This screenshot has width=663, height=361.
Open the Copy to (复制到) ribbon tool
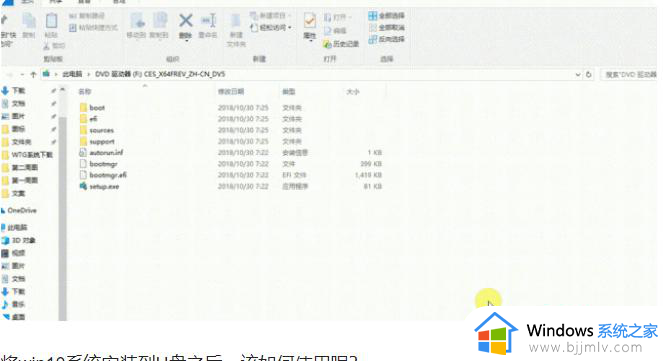[159, 25]
